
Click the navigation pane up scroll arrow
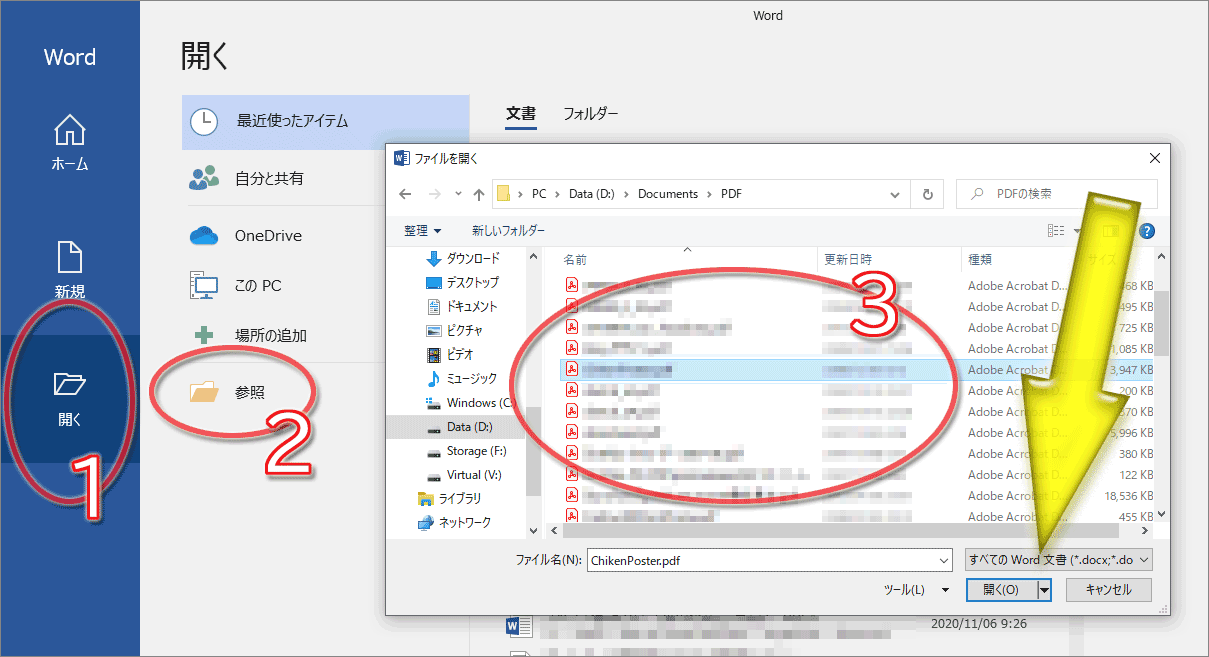[x=533, y=256]
